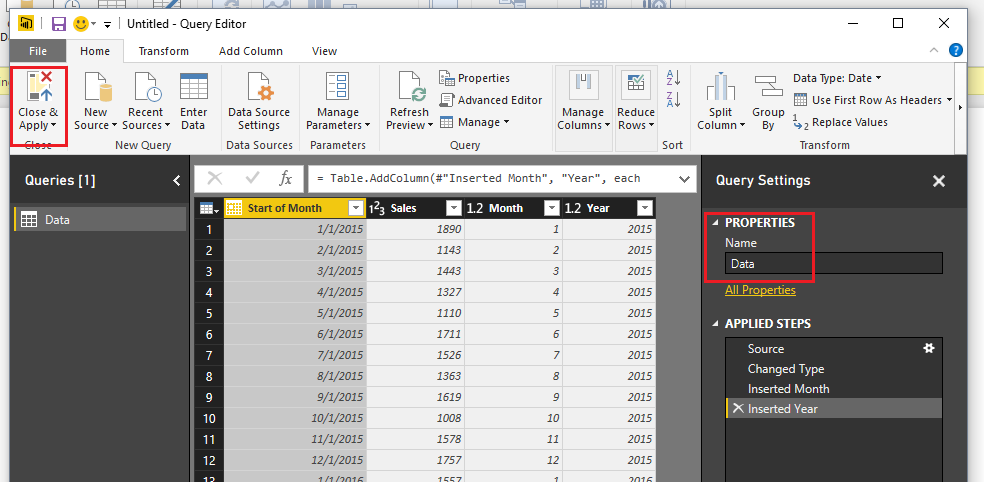
Task: Open Start of Month column filter
Action: (x=356, y=208)
